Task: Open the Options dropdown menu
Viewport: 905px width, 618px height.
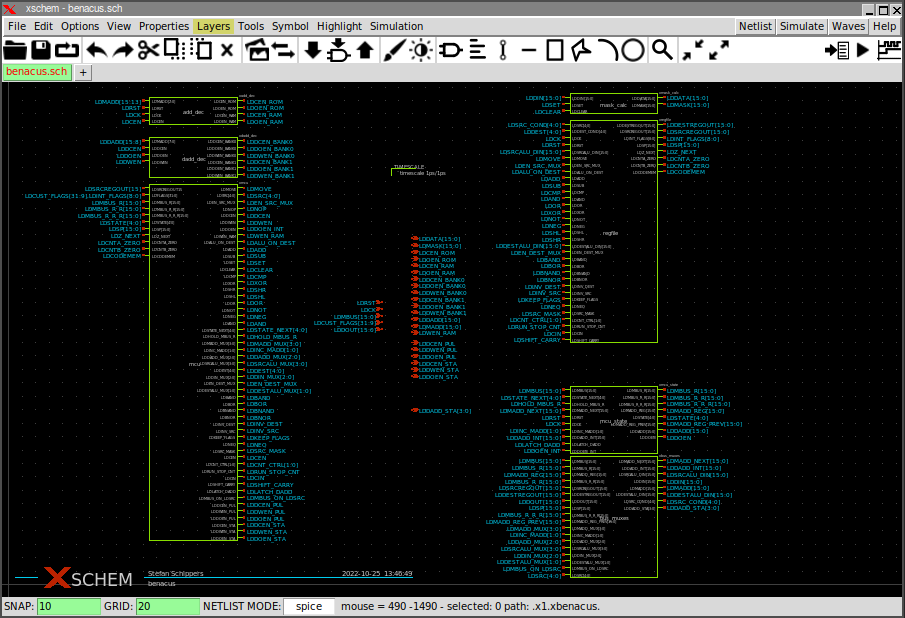Action: [x=80, y=26]
